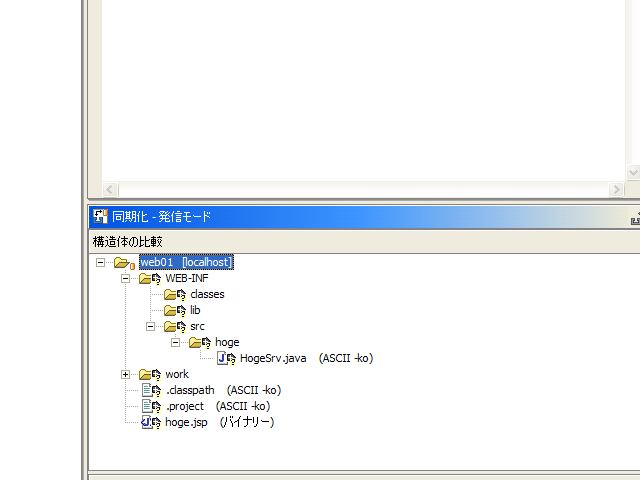Click the HogeSrv.java Java file icon
Viewport: 640px width, 480px height.
tap(226, 358)
